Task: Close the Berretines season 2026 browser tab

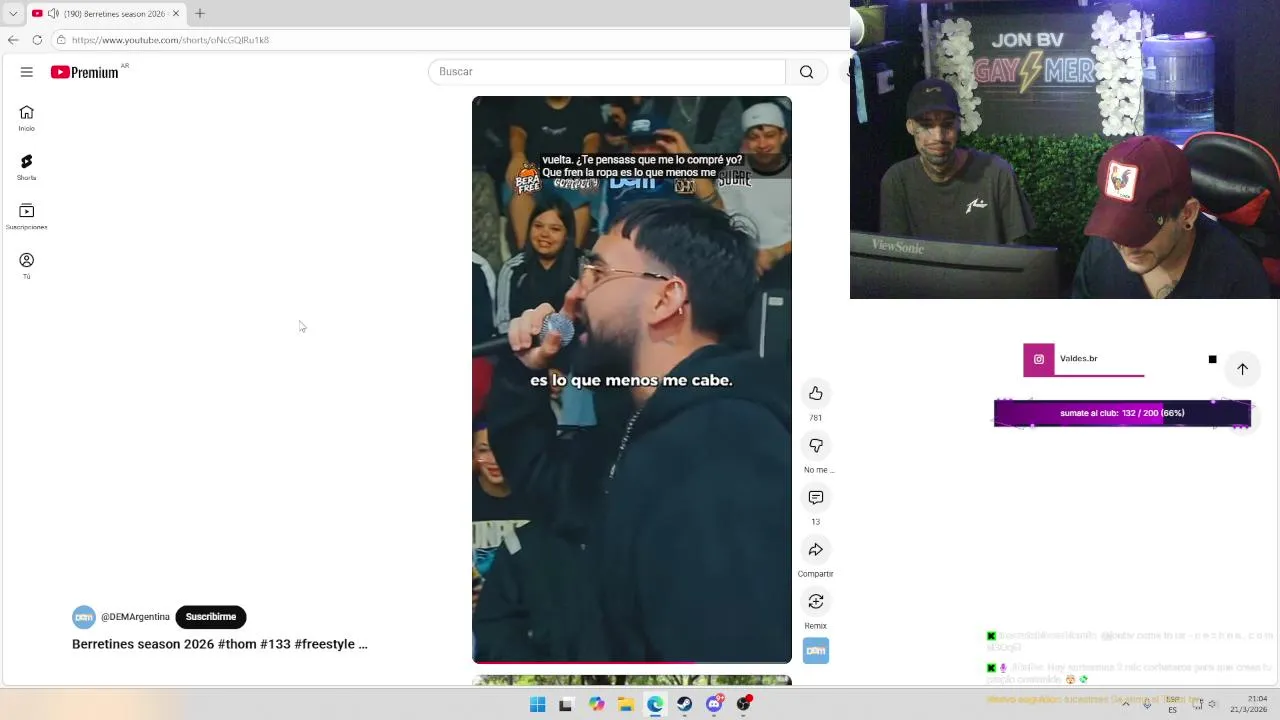Action: tap(176, 14)
